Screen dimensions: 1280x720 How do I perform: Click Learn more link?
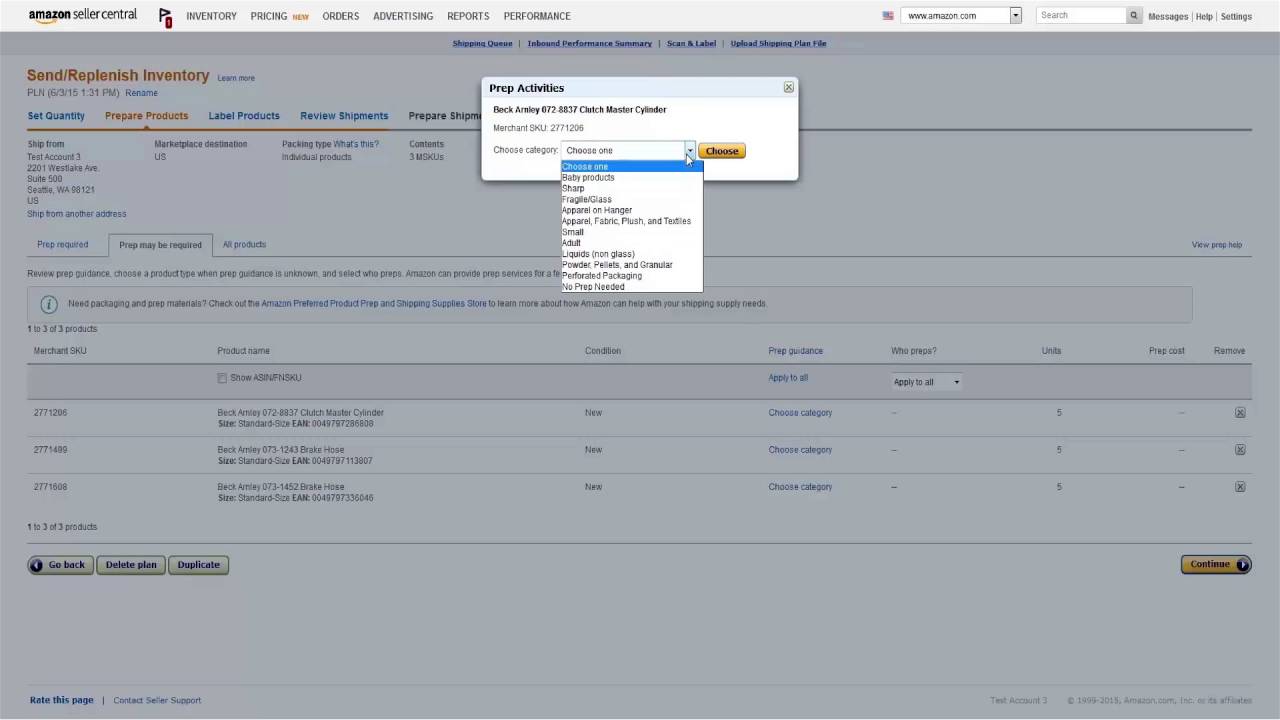(236, 78)
